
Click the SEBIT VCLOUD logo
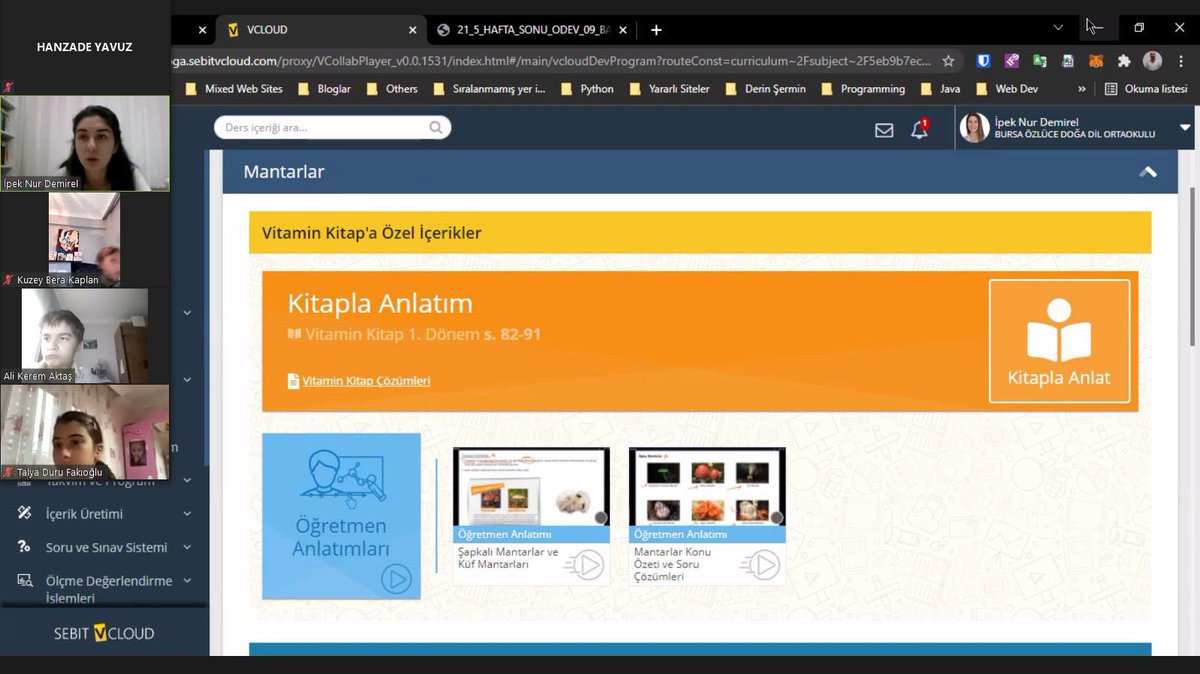[104, 633]
